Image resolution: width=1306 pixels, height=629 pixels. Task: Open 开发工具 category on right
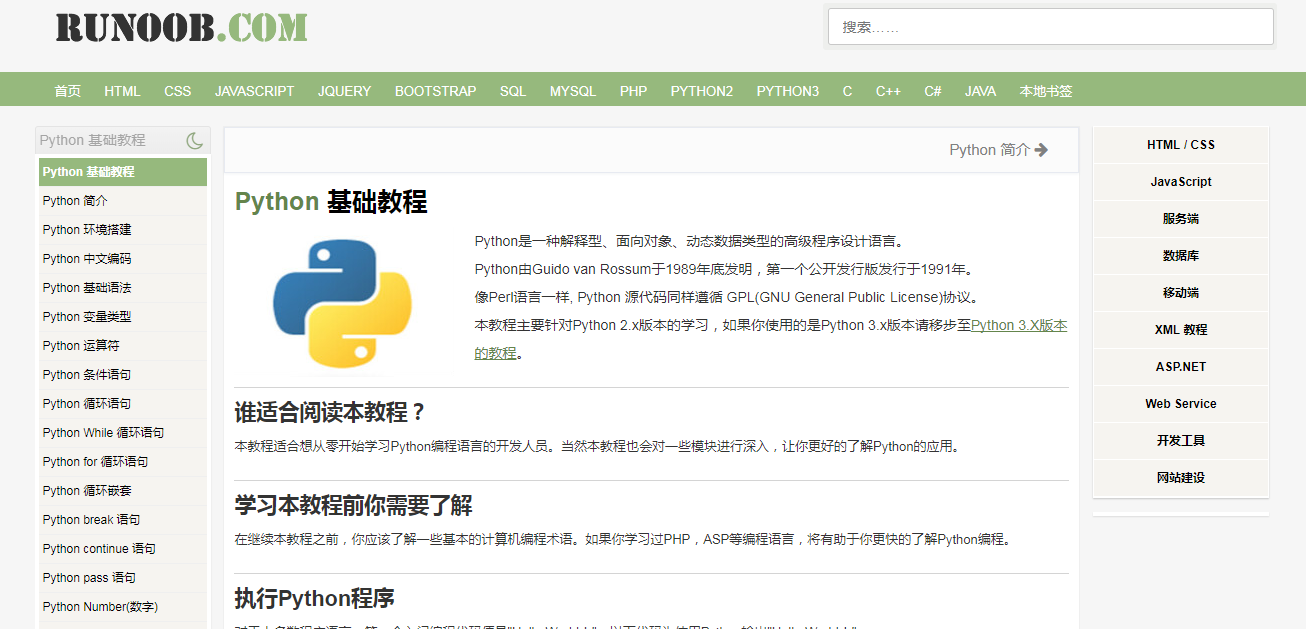(x=1181, y=441)
